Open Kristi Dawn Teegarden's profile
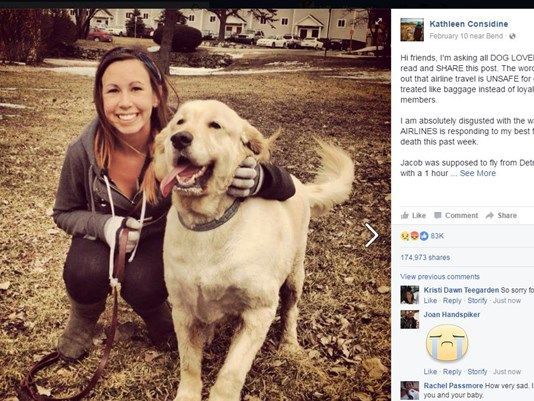The width and height of the screenshot is (534, 401). pos(461,290)
